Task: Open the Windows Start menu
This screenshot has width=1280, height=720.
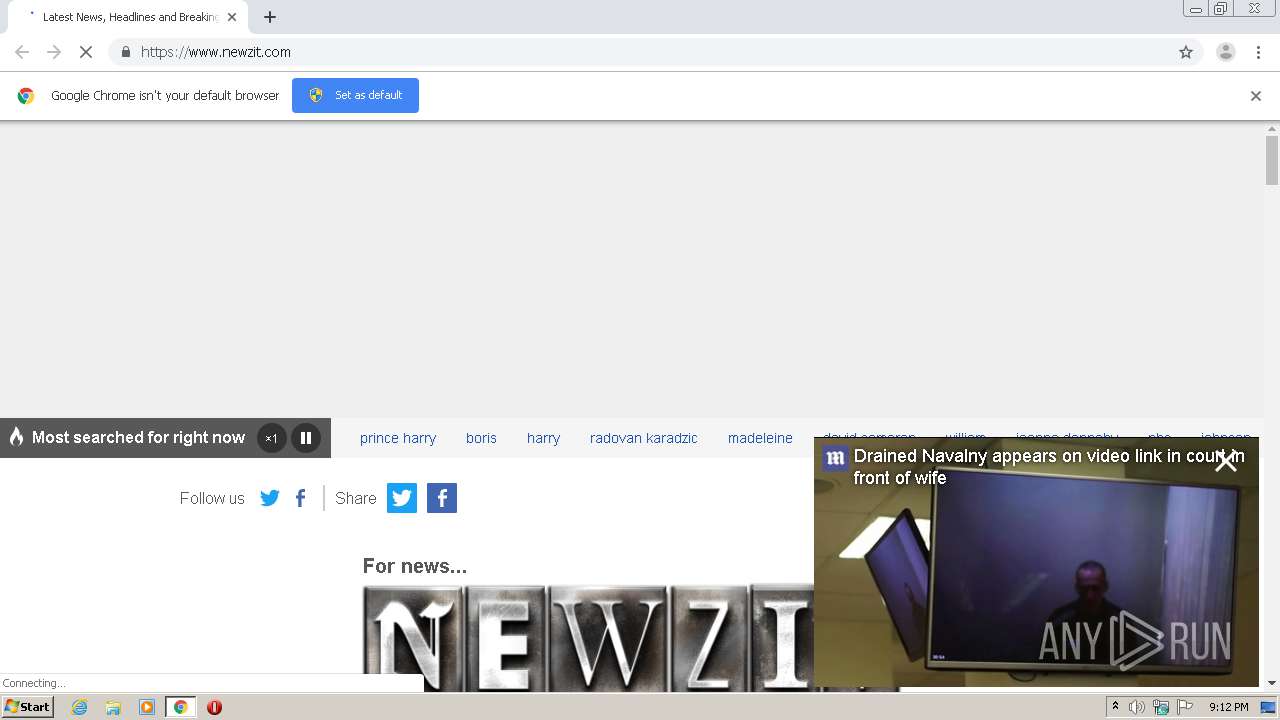Action: coord(27,707)
